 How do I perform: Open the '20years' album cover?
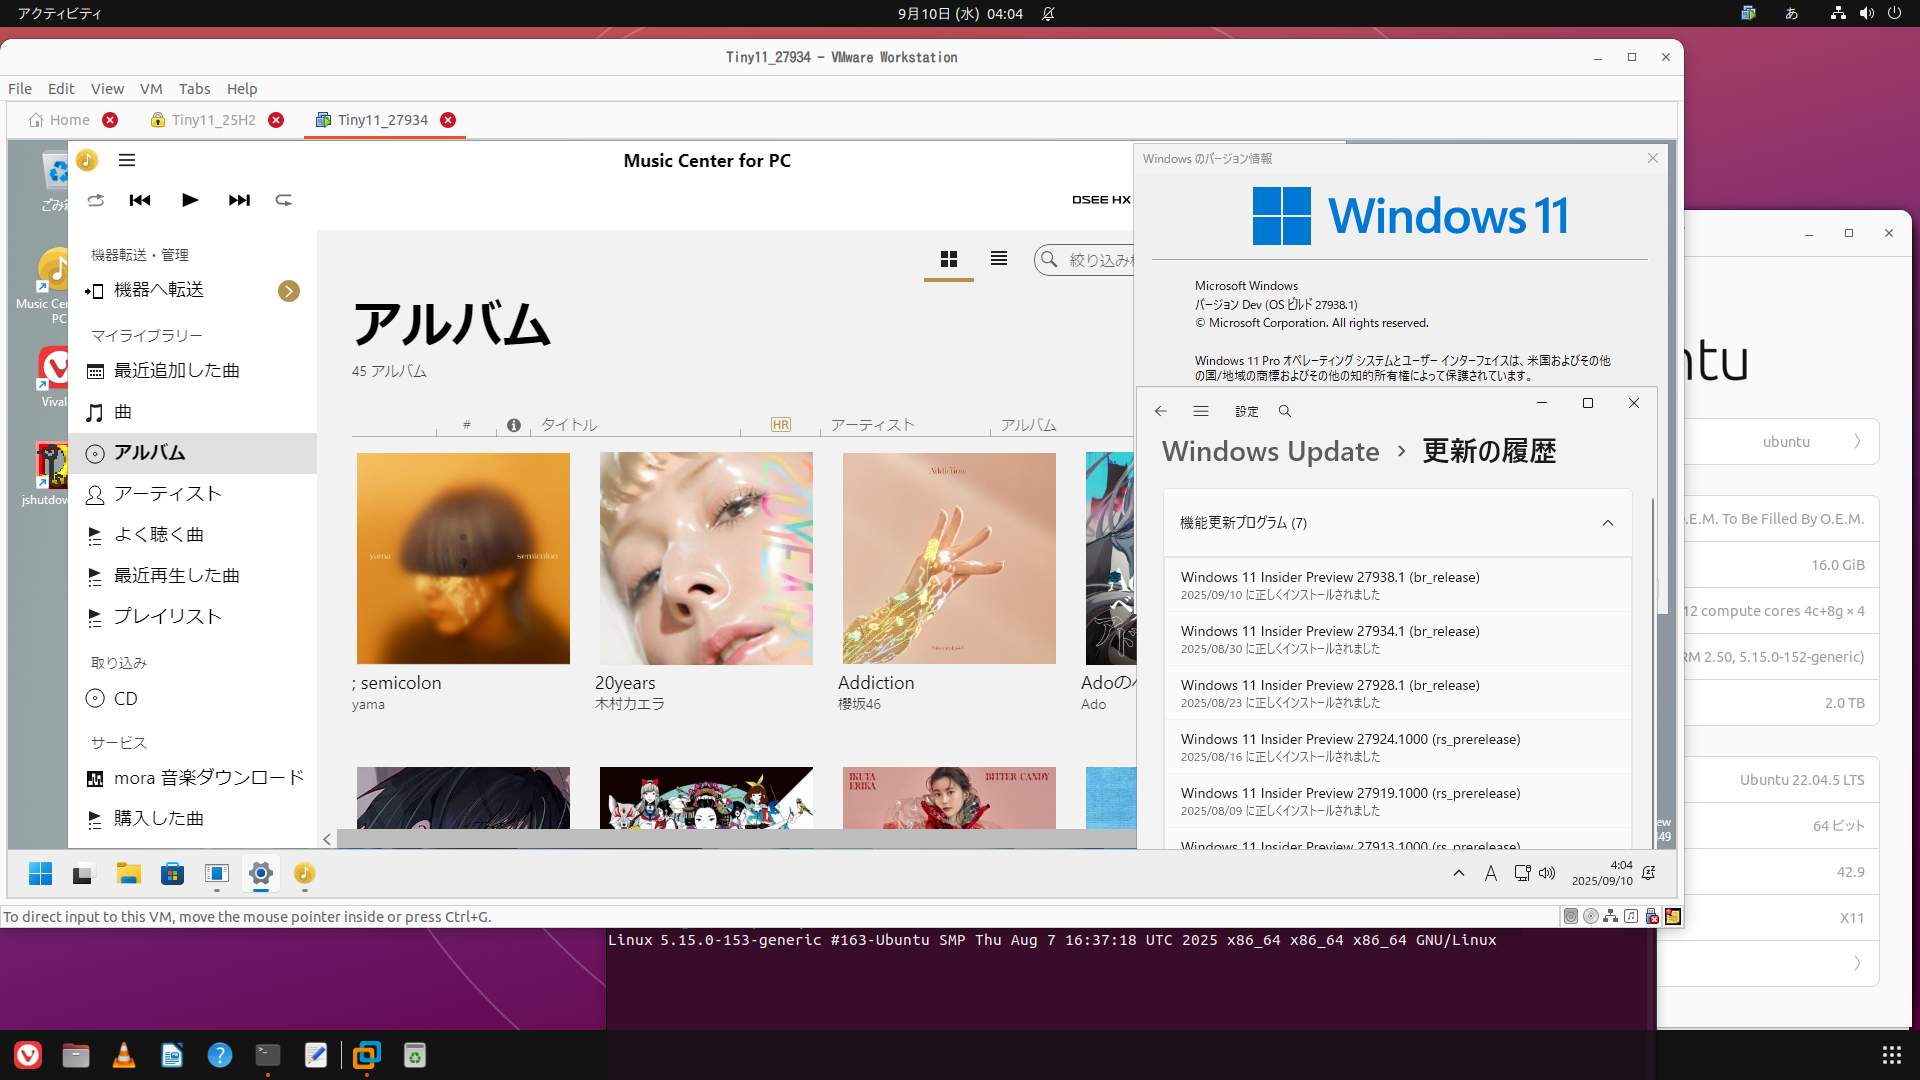[706, 558]
